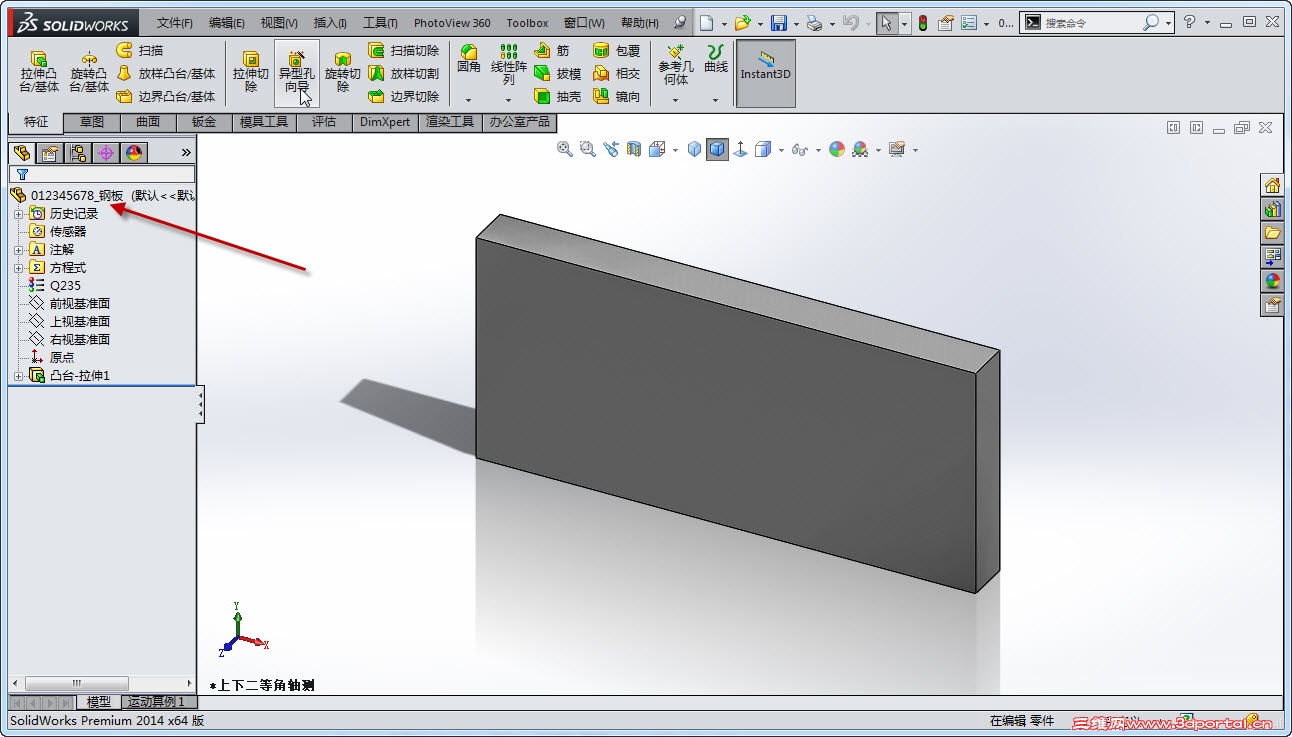Image resolution: width=1292 pixels, height=737 pixels.
Task: Select the 前视基准面 plane
Action: 69,304
